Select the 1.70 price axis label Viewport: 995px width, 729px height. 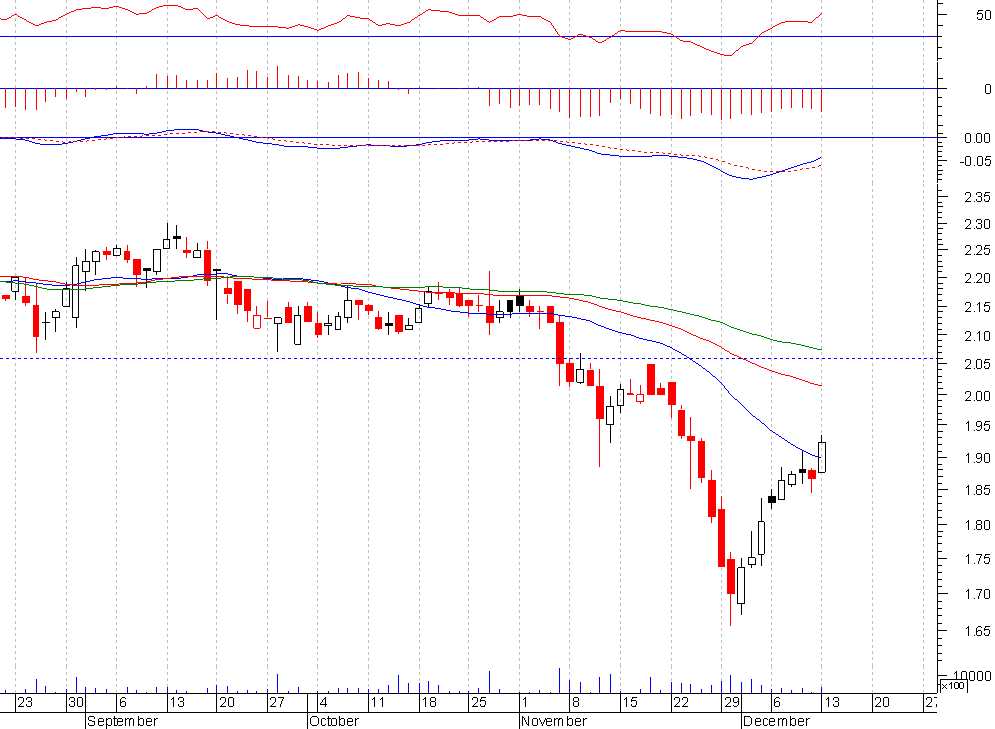[x=977, y=594]
